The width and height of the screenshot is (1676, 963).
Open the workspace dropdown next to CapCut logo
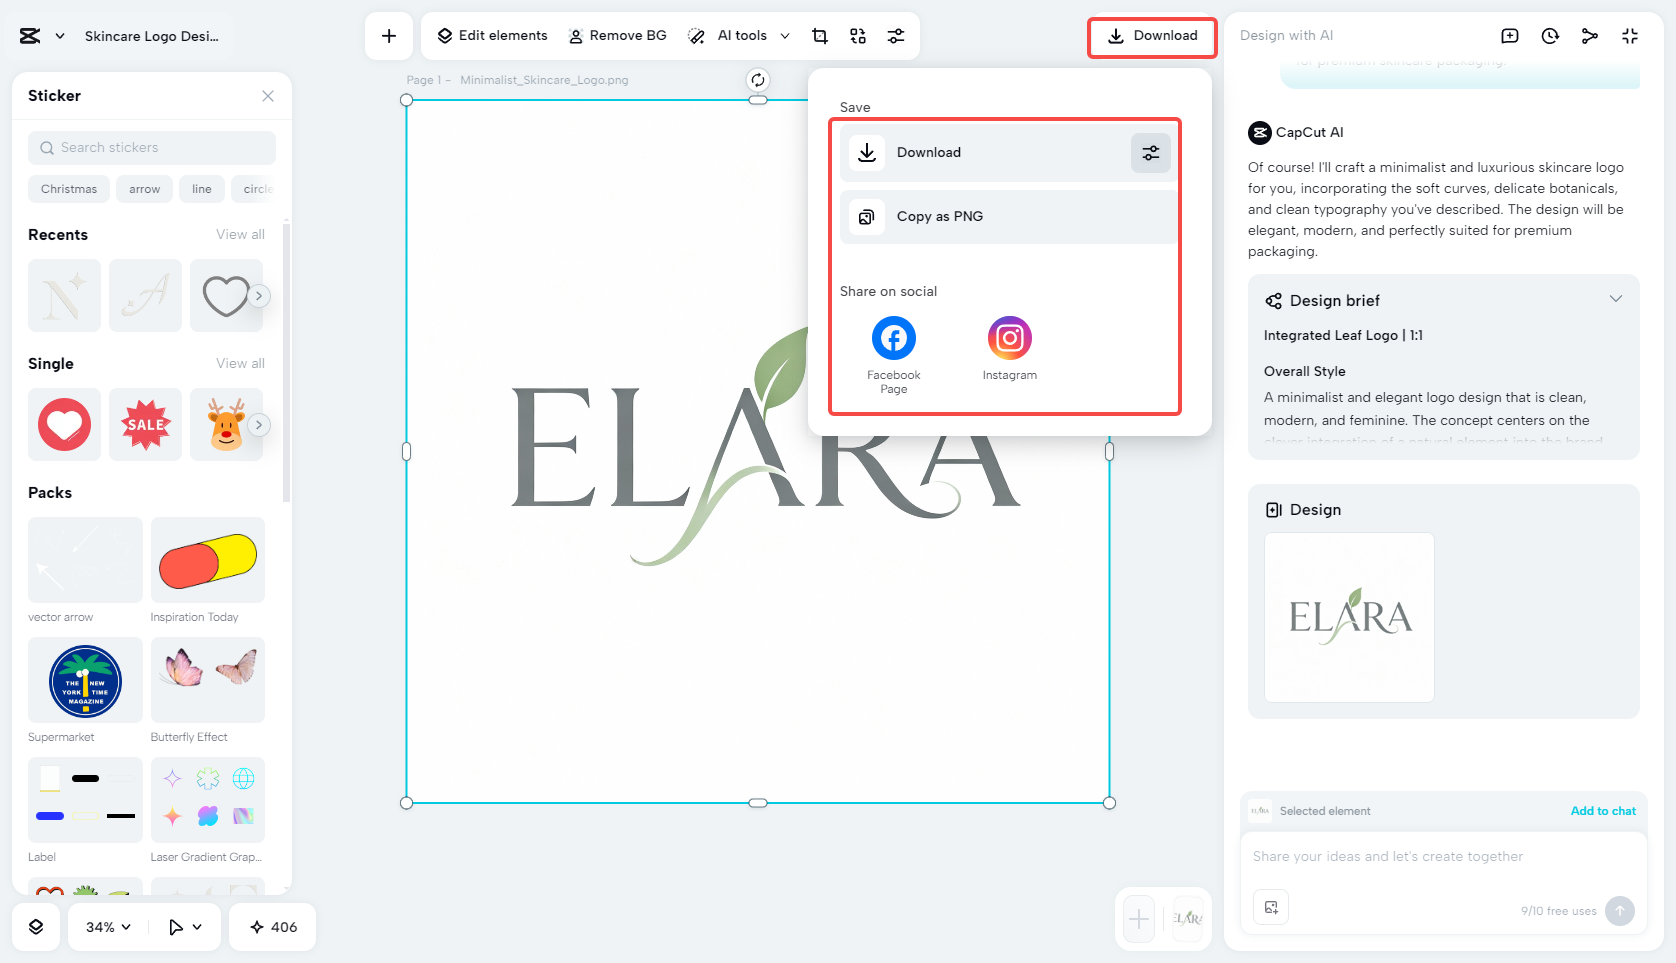[59, 35]
